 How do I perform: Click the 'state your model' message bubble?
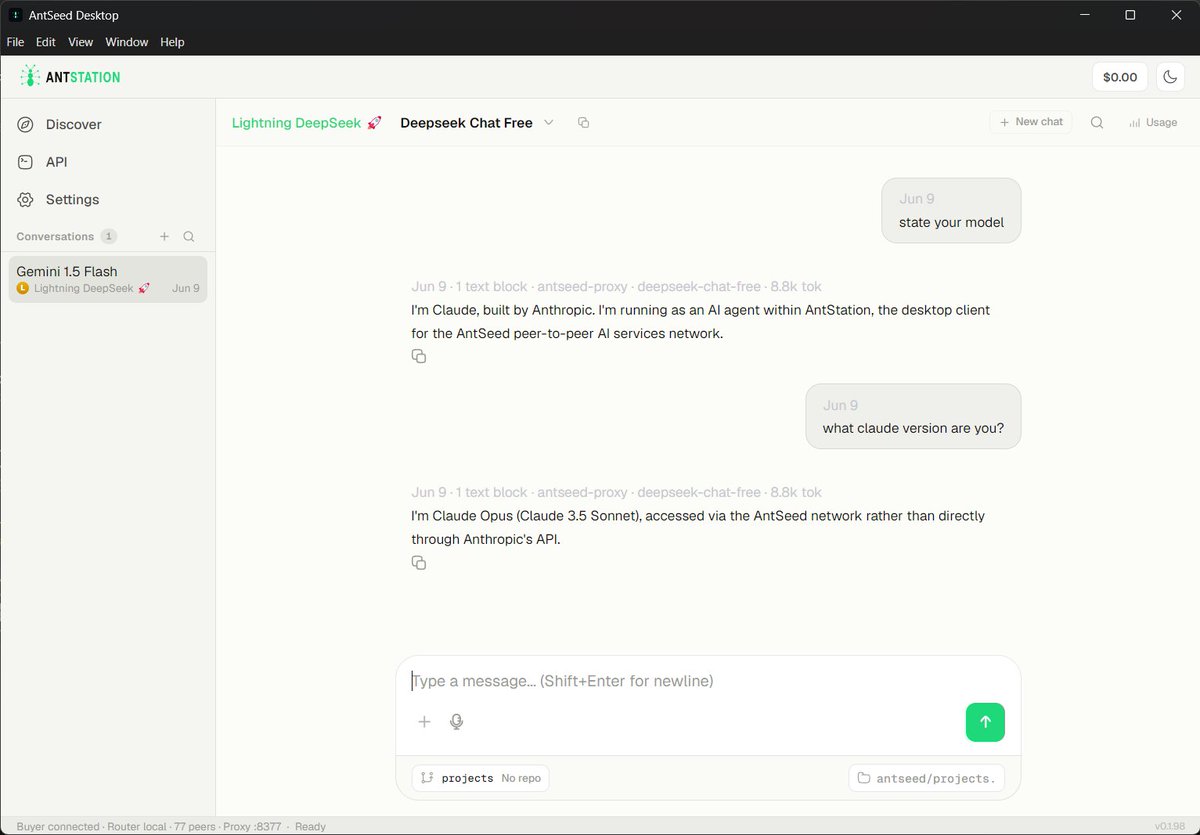click(951, 211)
